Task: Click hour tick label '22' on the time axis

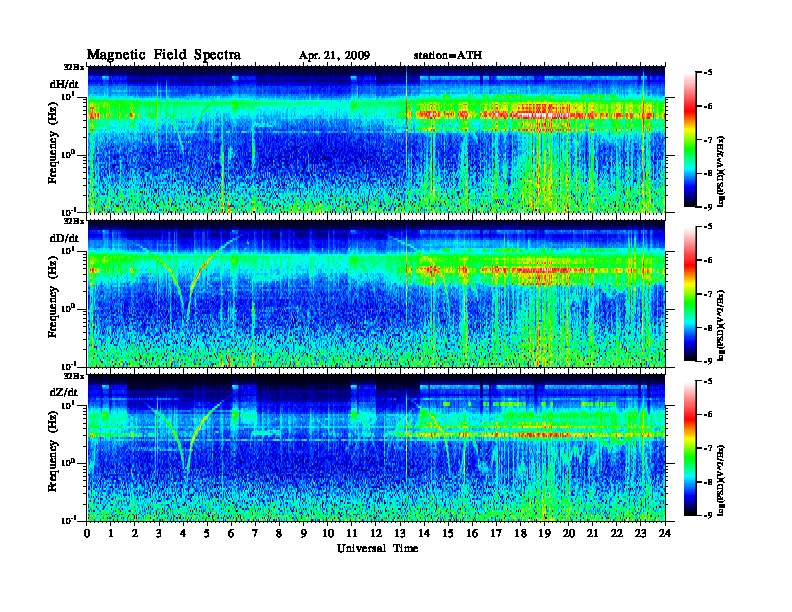Action: tap(617, 534)
